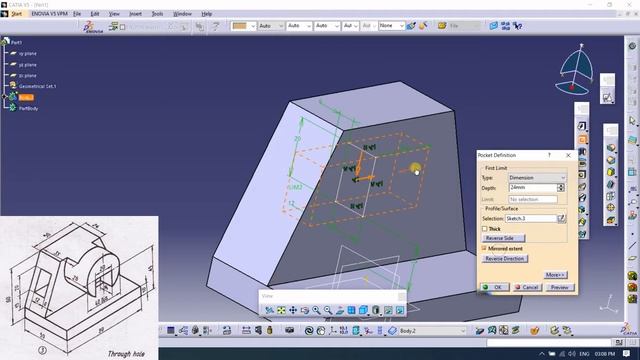Click the Hide/Show icon in View toolbar

[x=388, y=311]
